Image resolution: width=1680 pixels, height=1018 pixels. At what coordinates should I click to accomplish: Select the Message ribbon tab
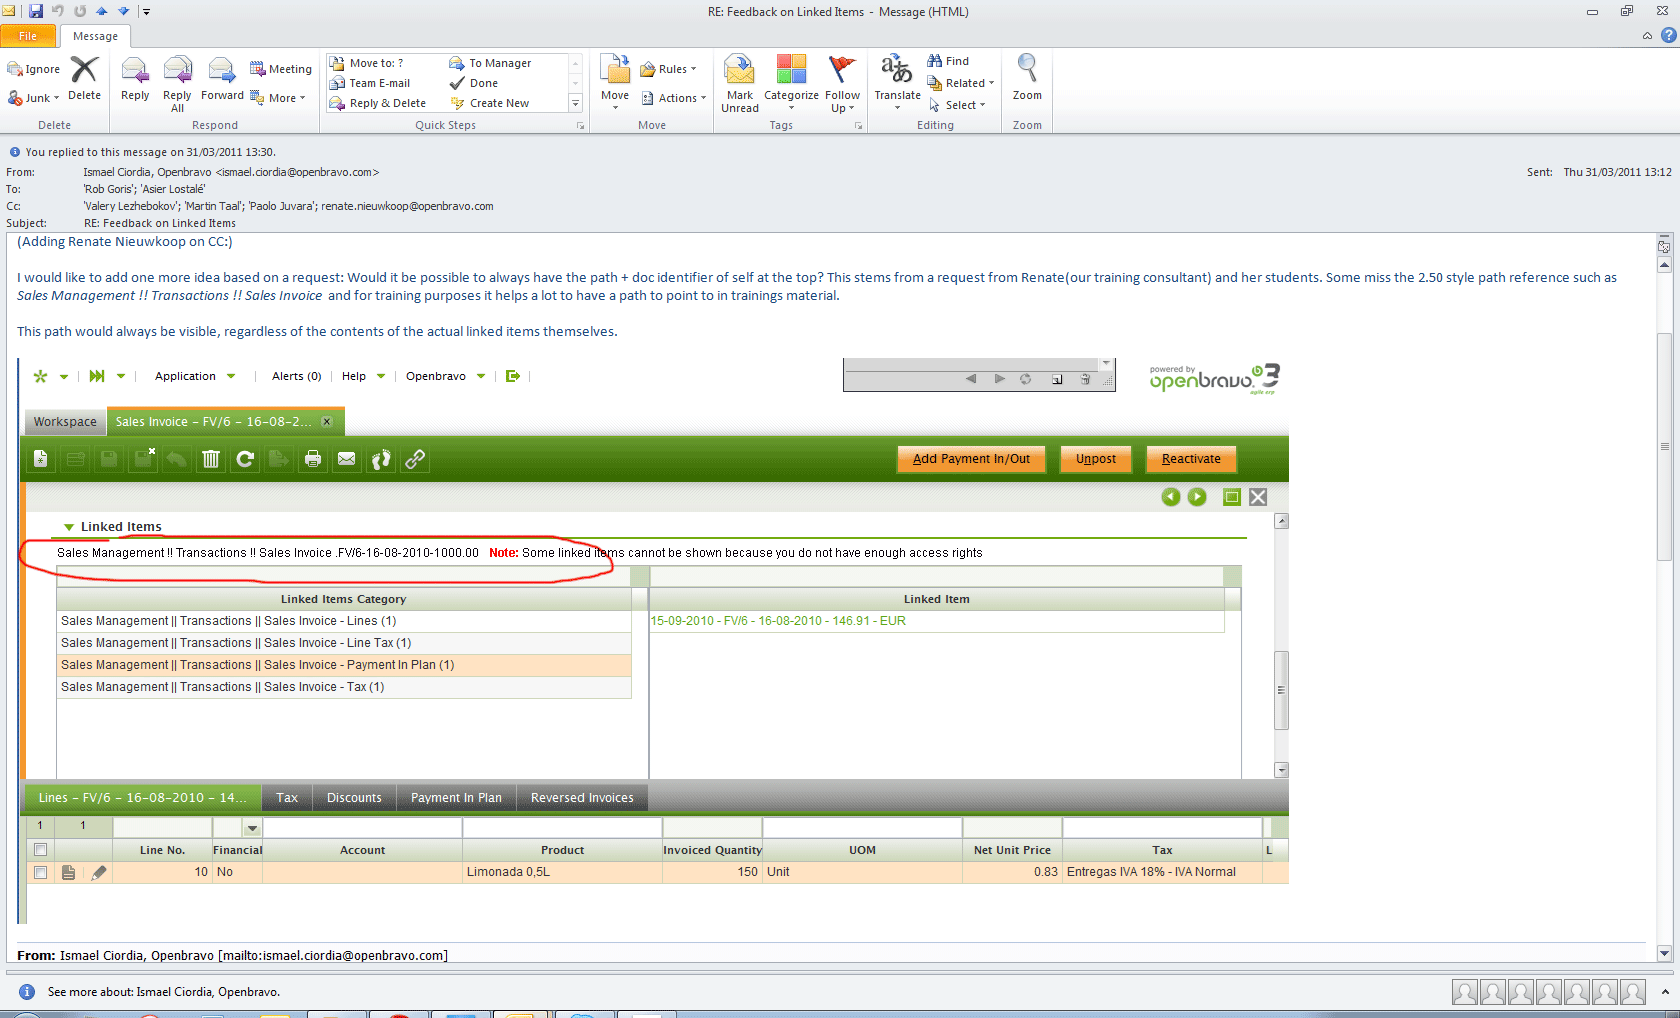95,36
